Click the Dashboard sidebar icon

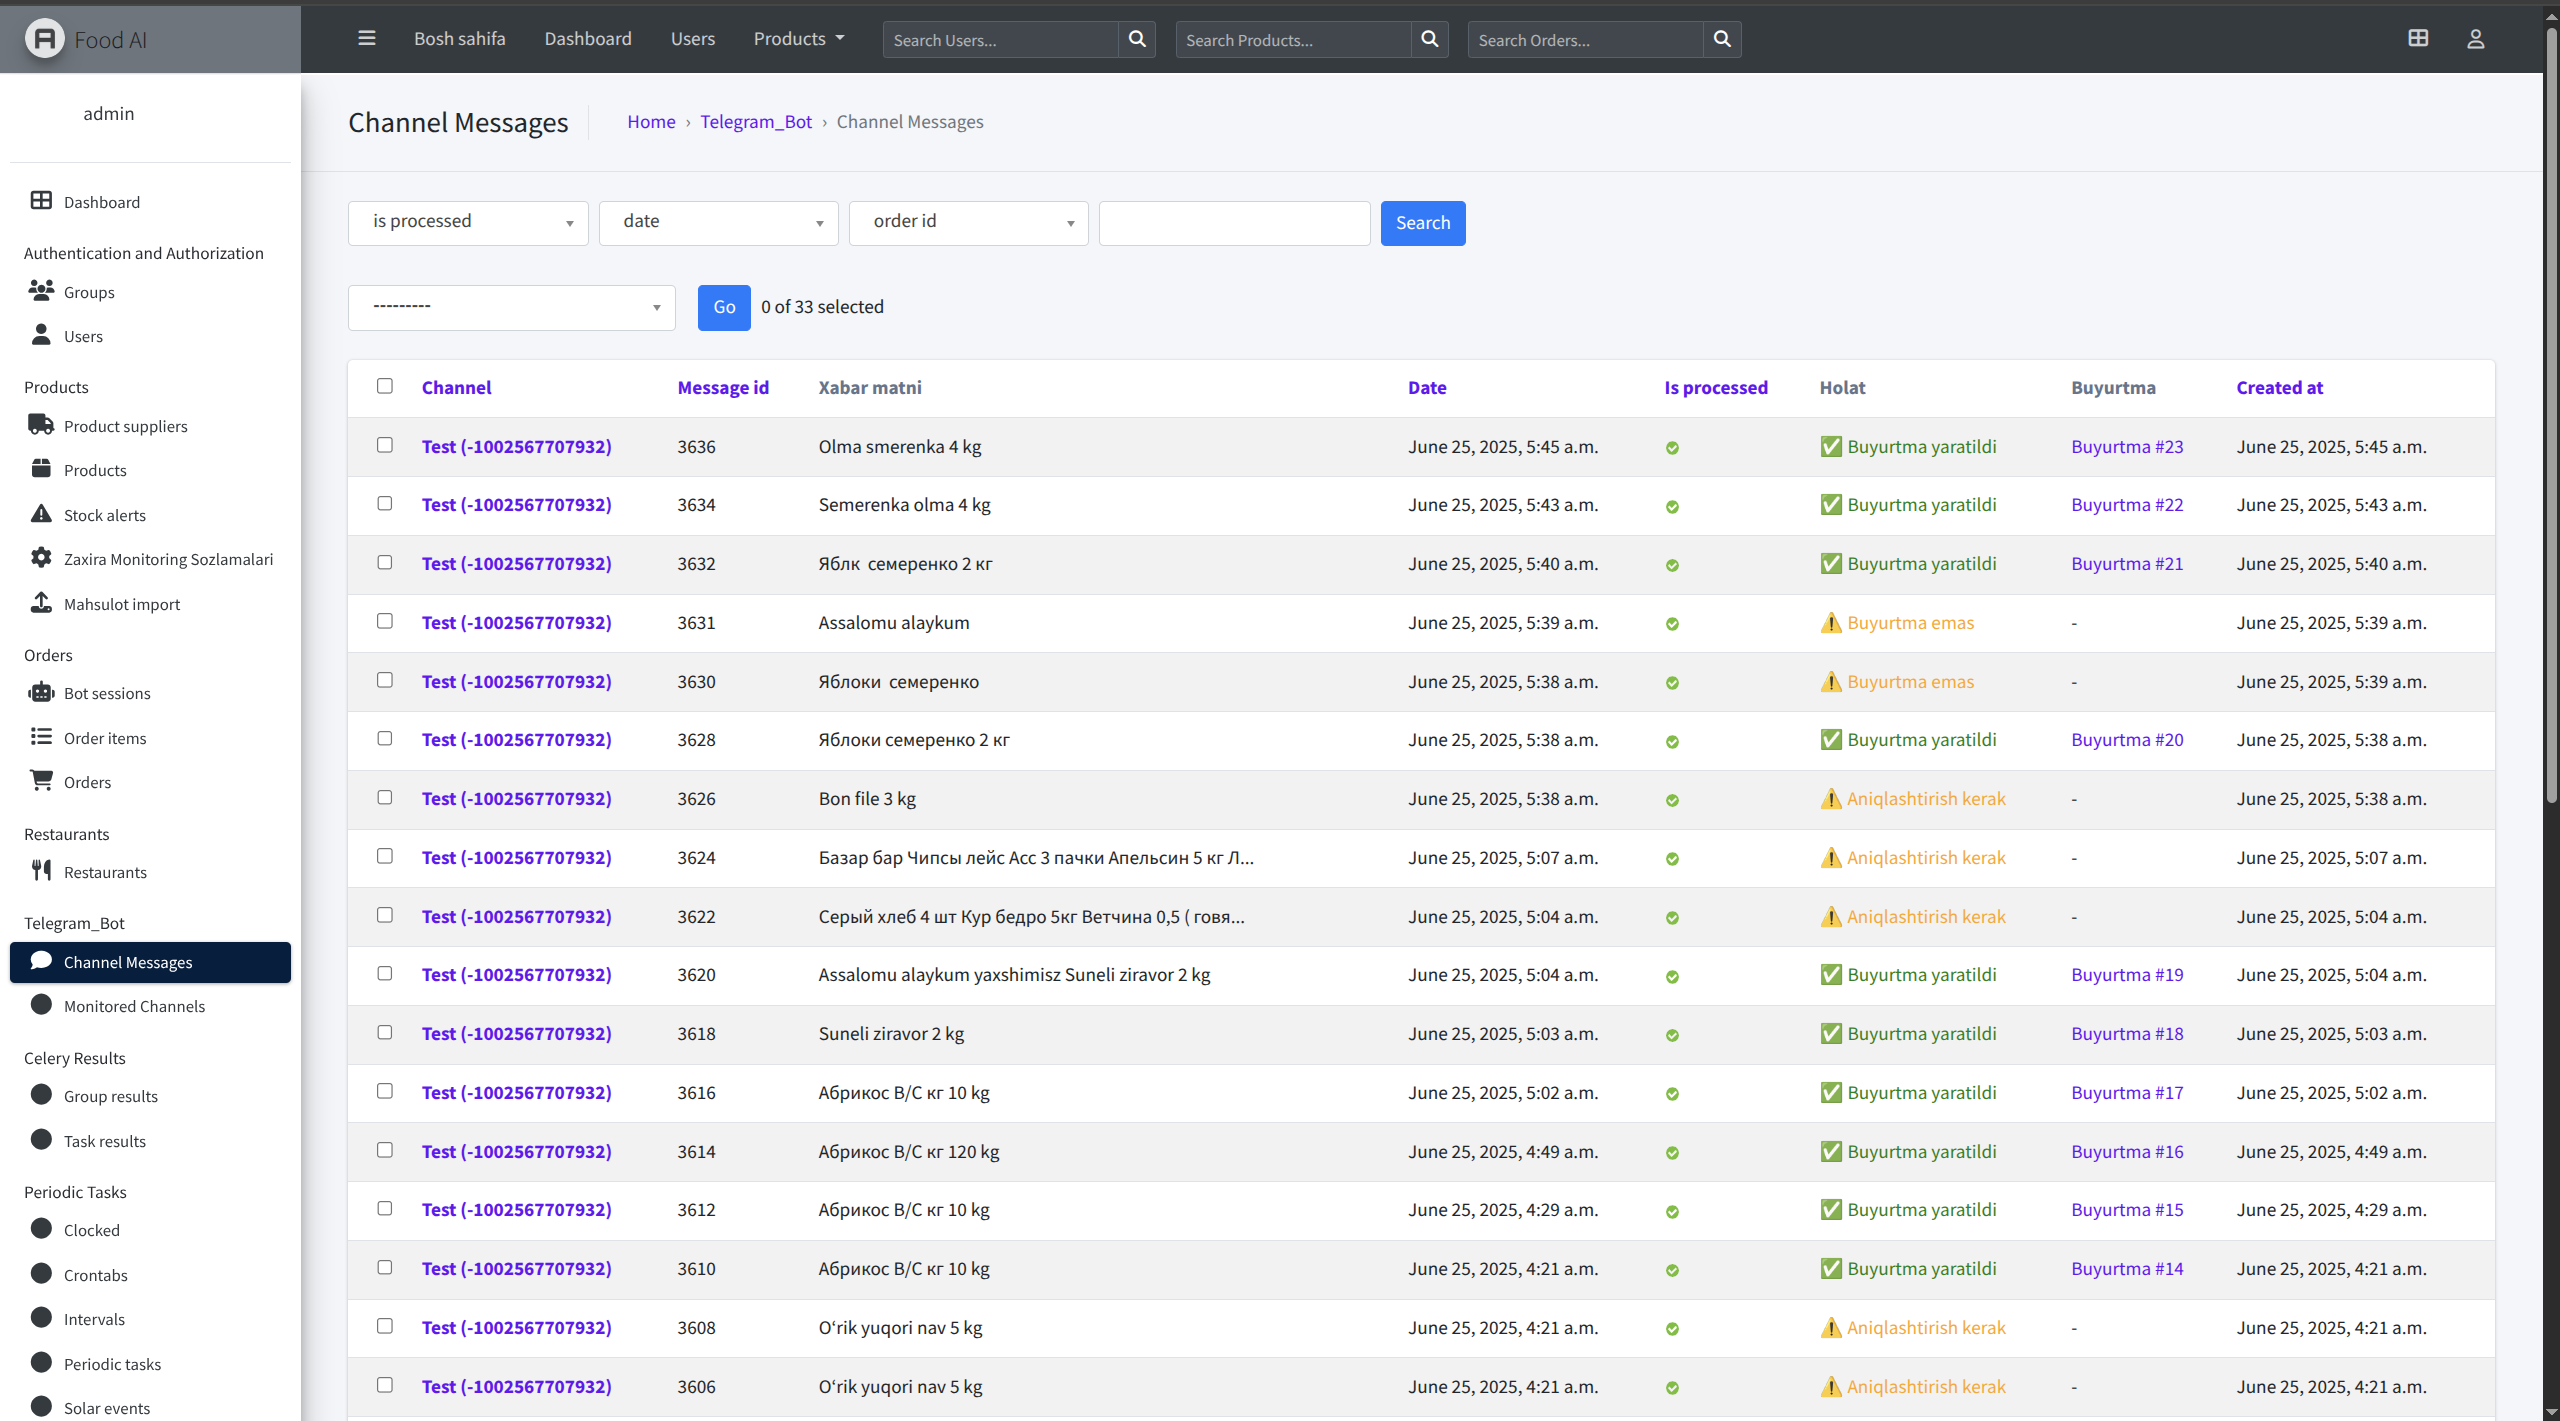[x=41, y=201]
